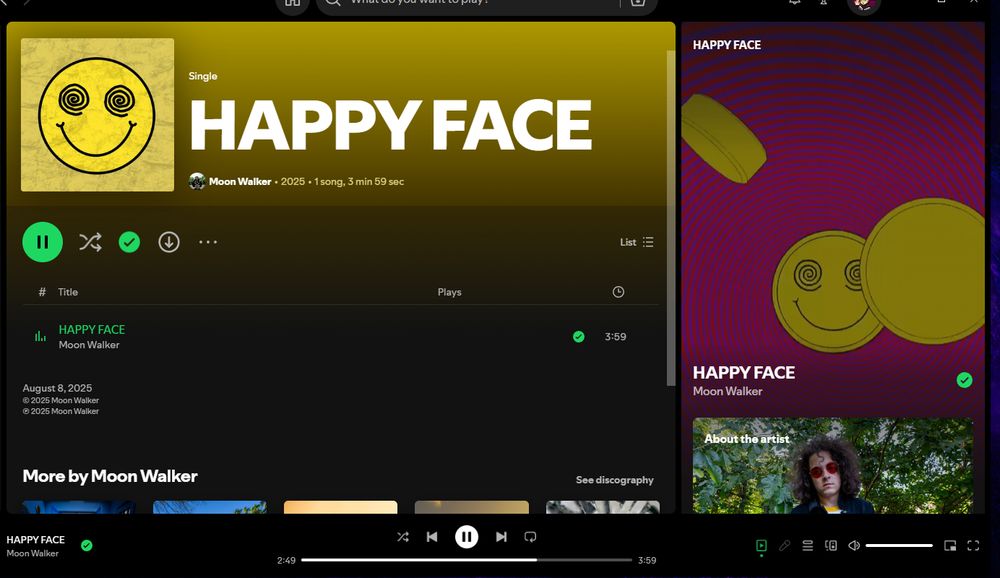Screen dimensions: 1000x578
Task: Toggle the saved check in the Now Playing panel
Action: (964, 380)
